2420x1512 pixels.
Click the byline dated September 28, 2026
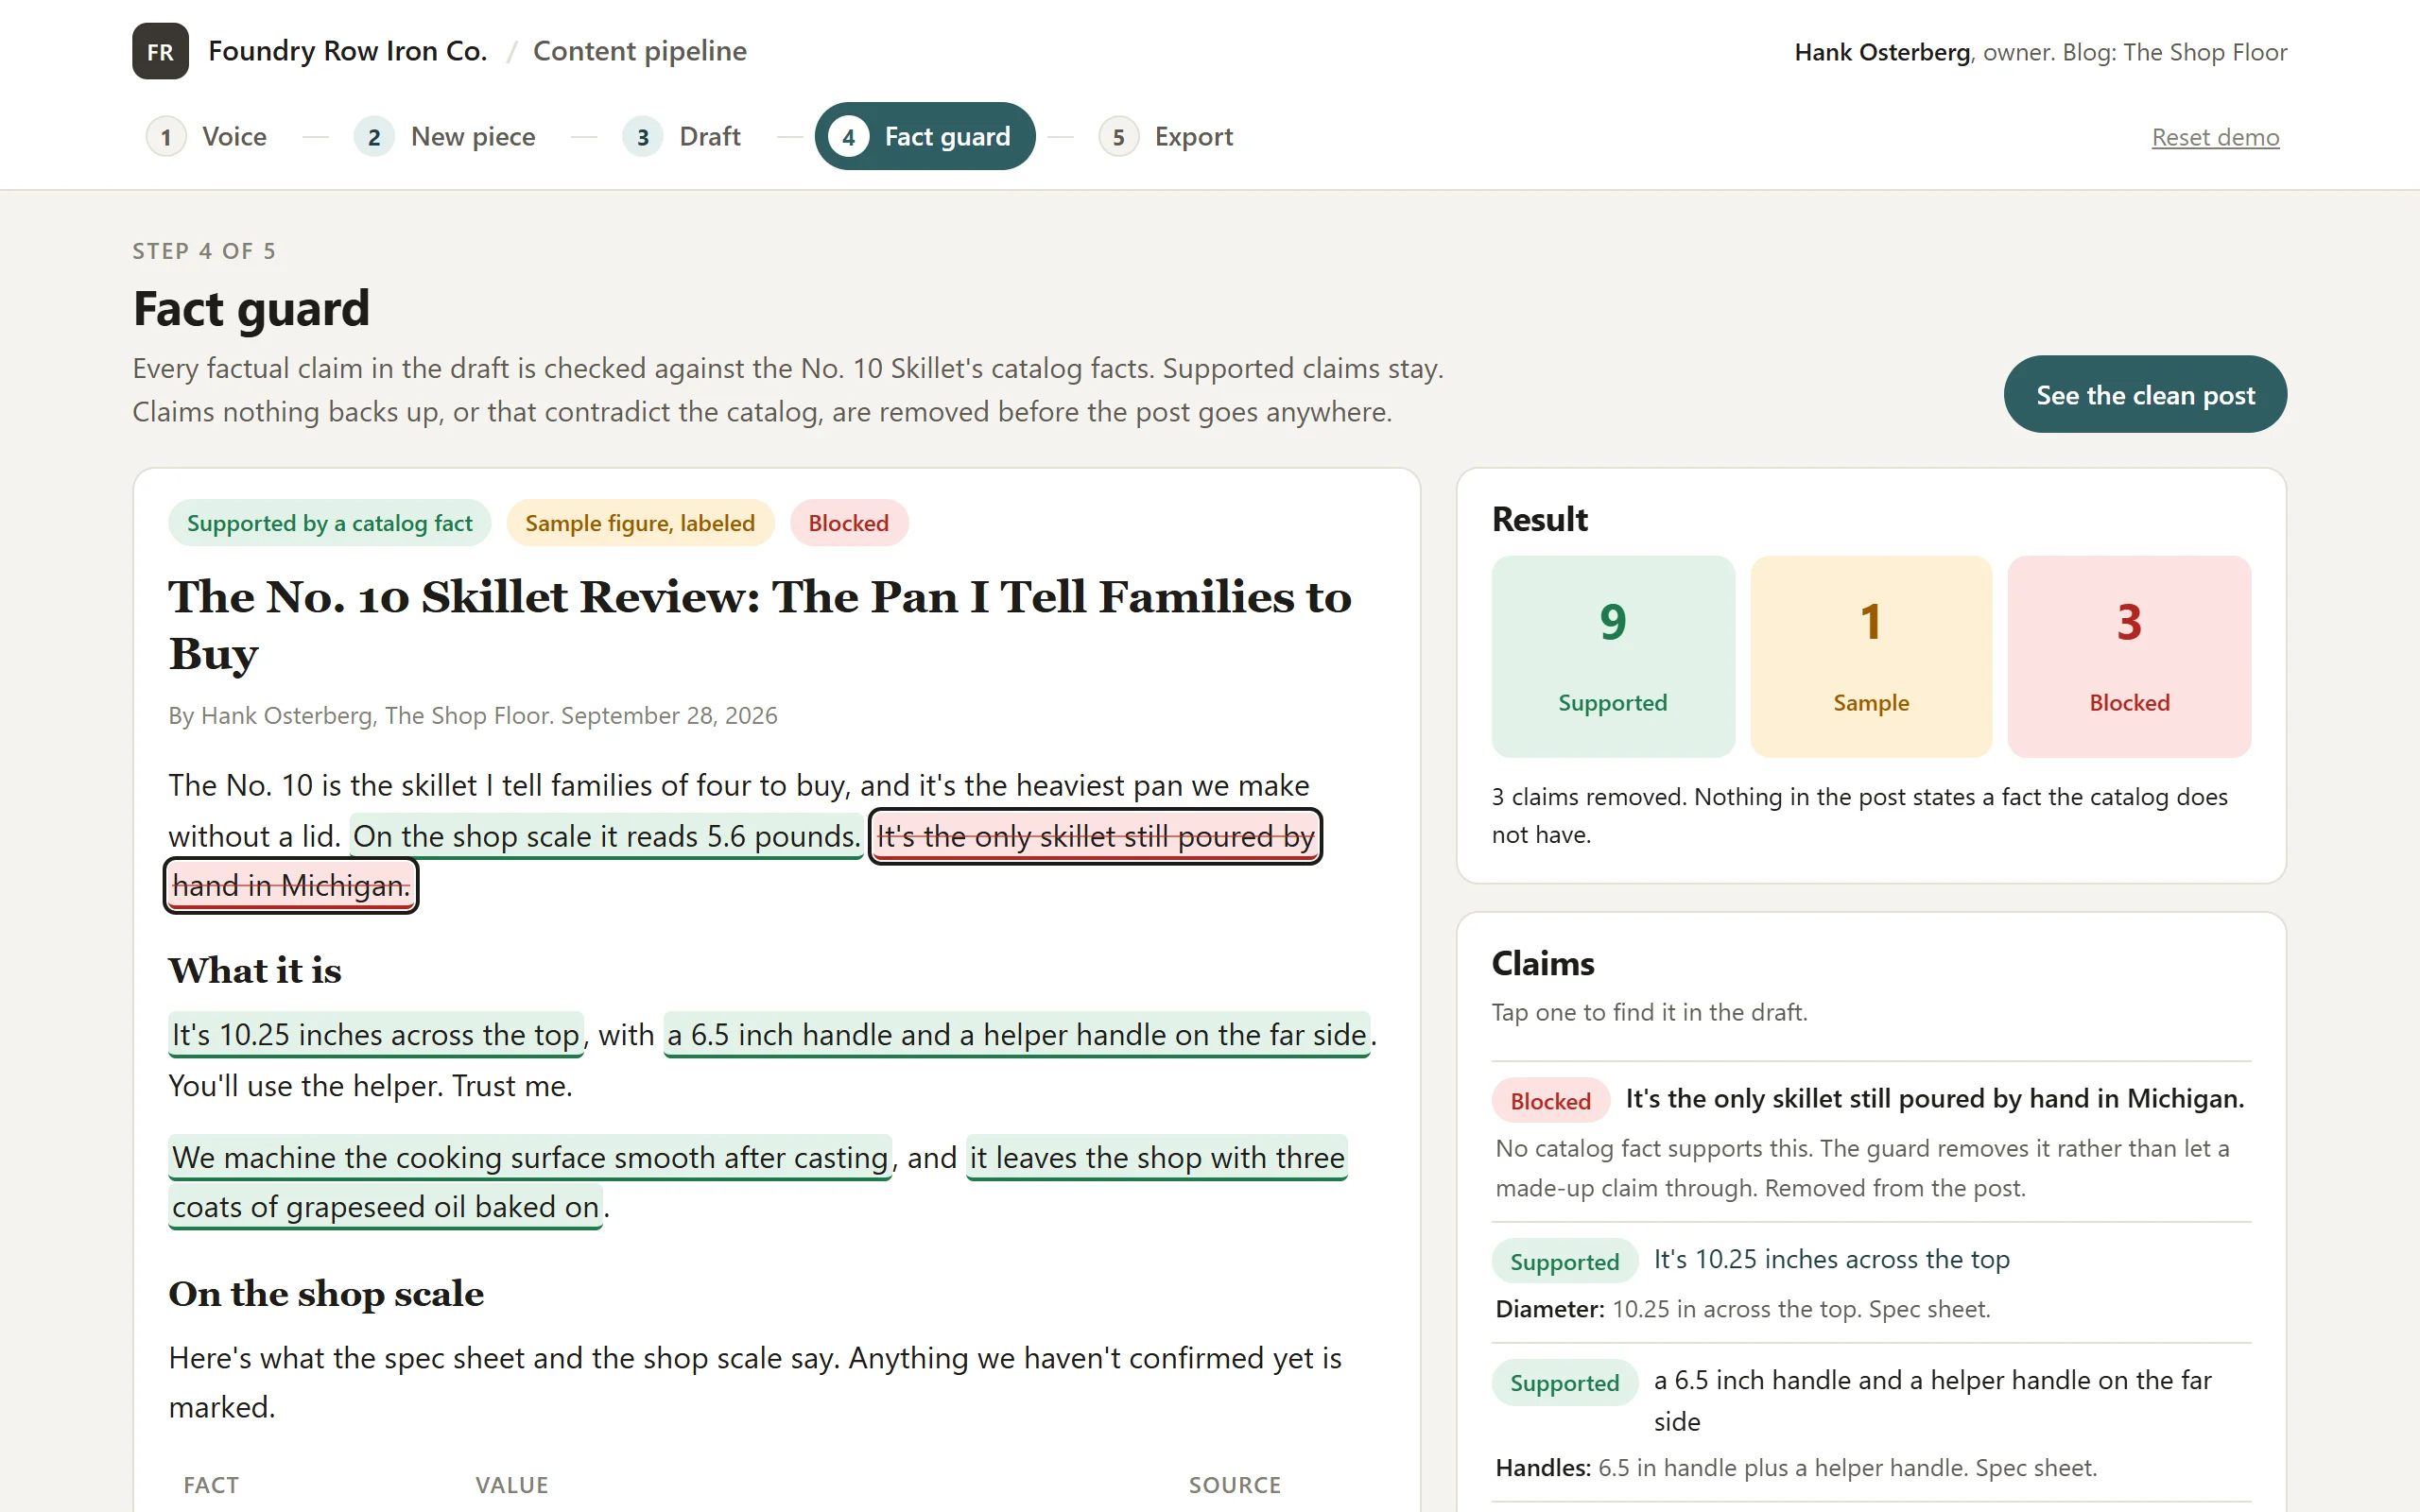pyautogui.click(x=473, y=715)
